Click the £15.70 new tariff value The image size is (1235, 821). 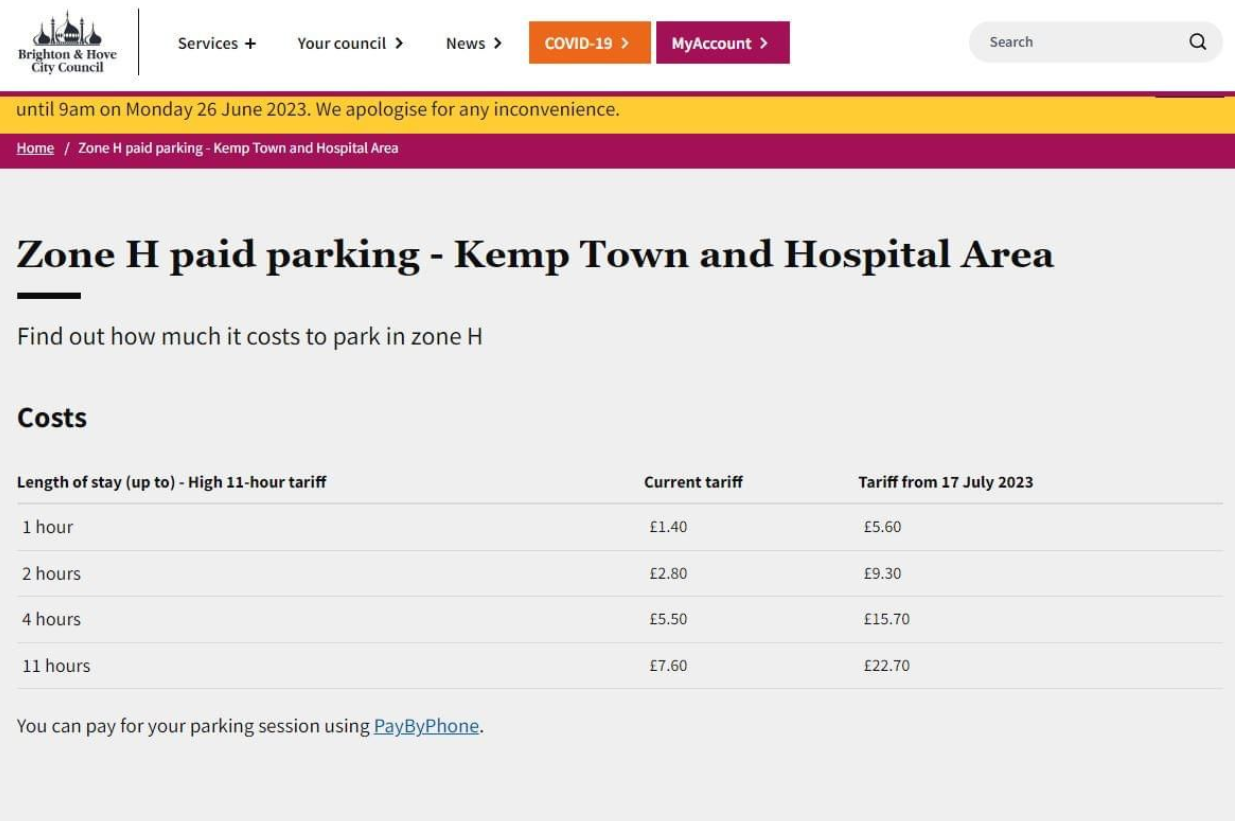click(887, 619)
